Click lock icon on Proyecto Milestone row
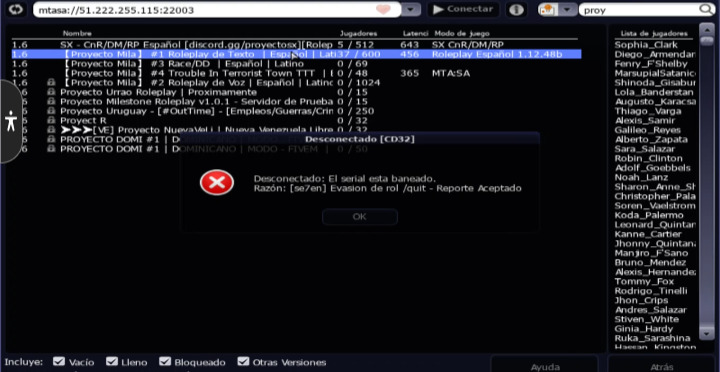720x372 pixels. click(51, 101)
